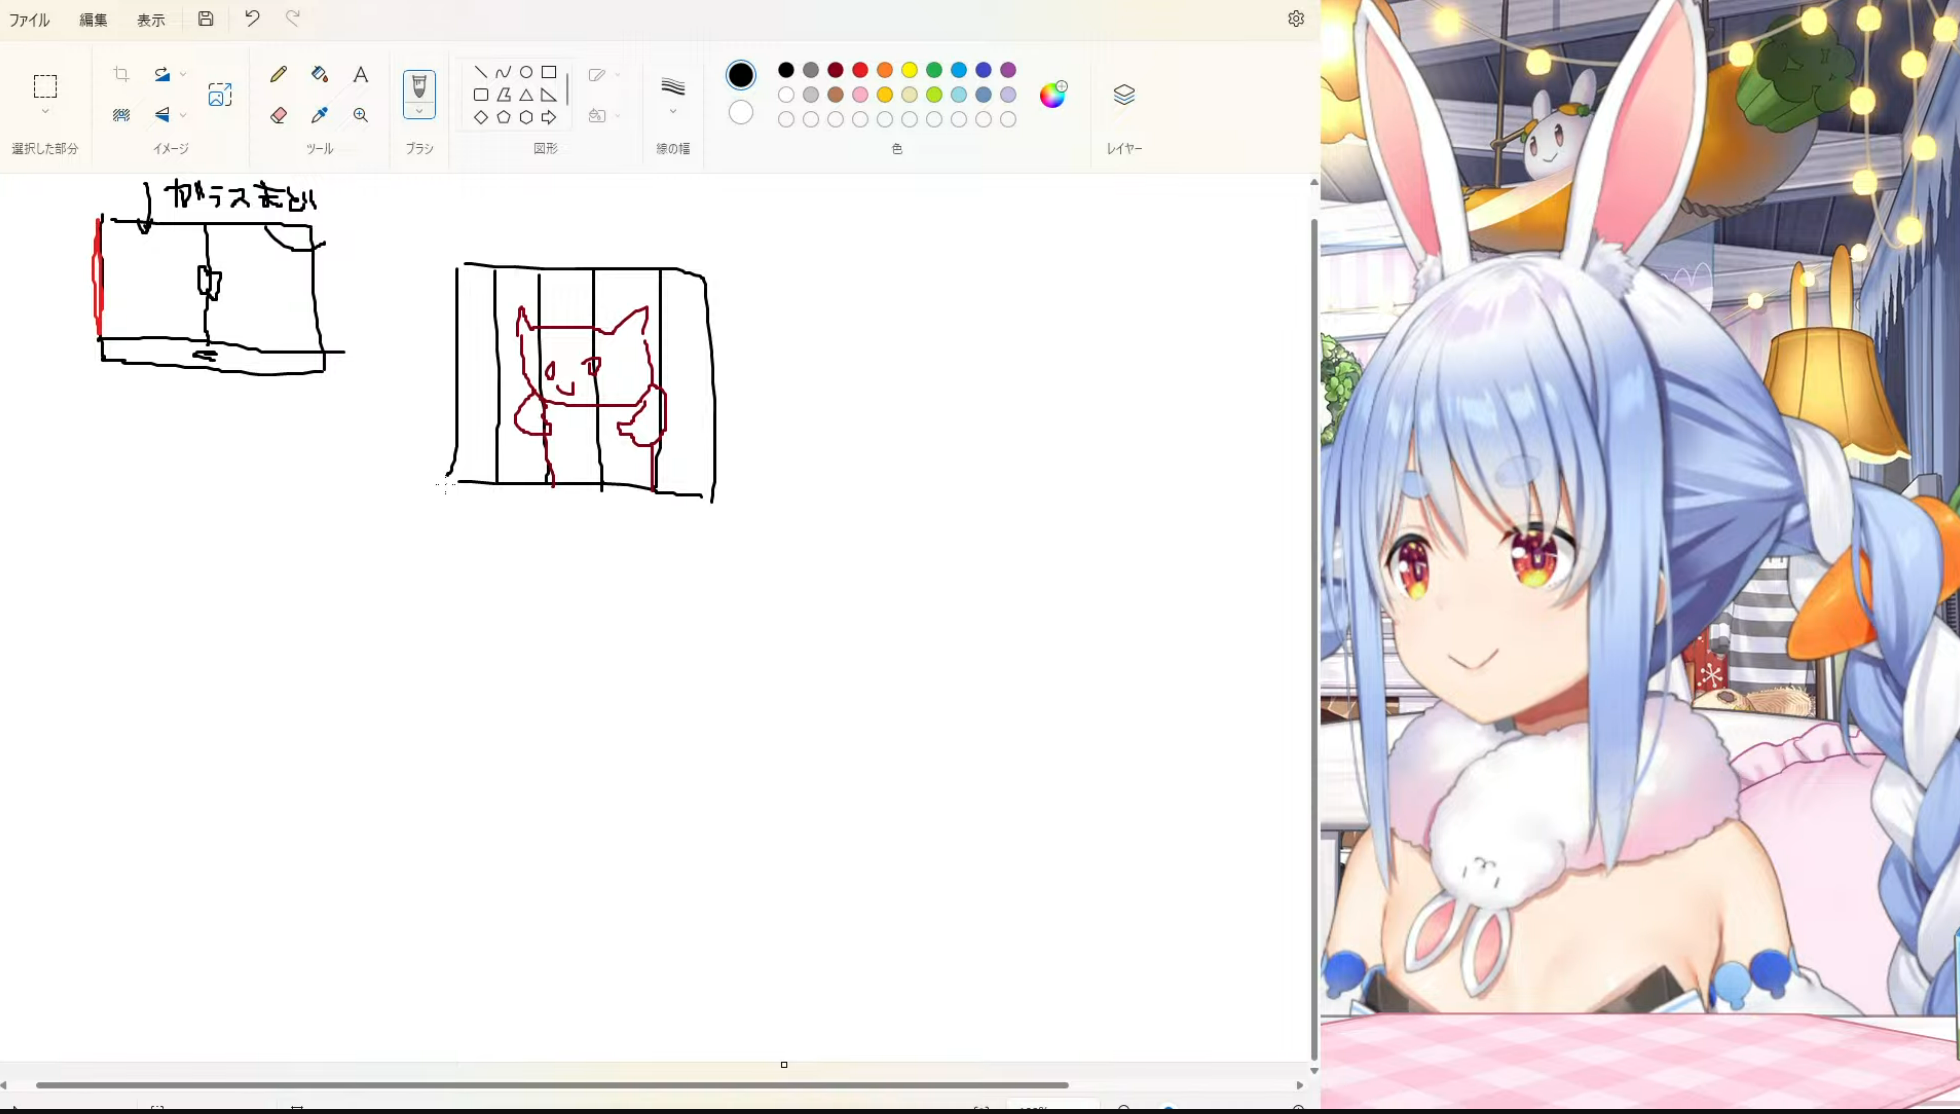Select Color 1 black circle
Image resolution: width=1960 pixels, height=1114 pixels.
click(741, 75)
